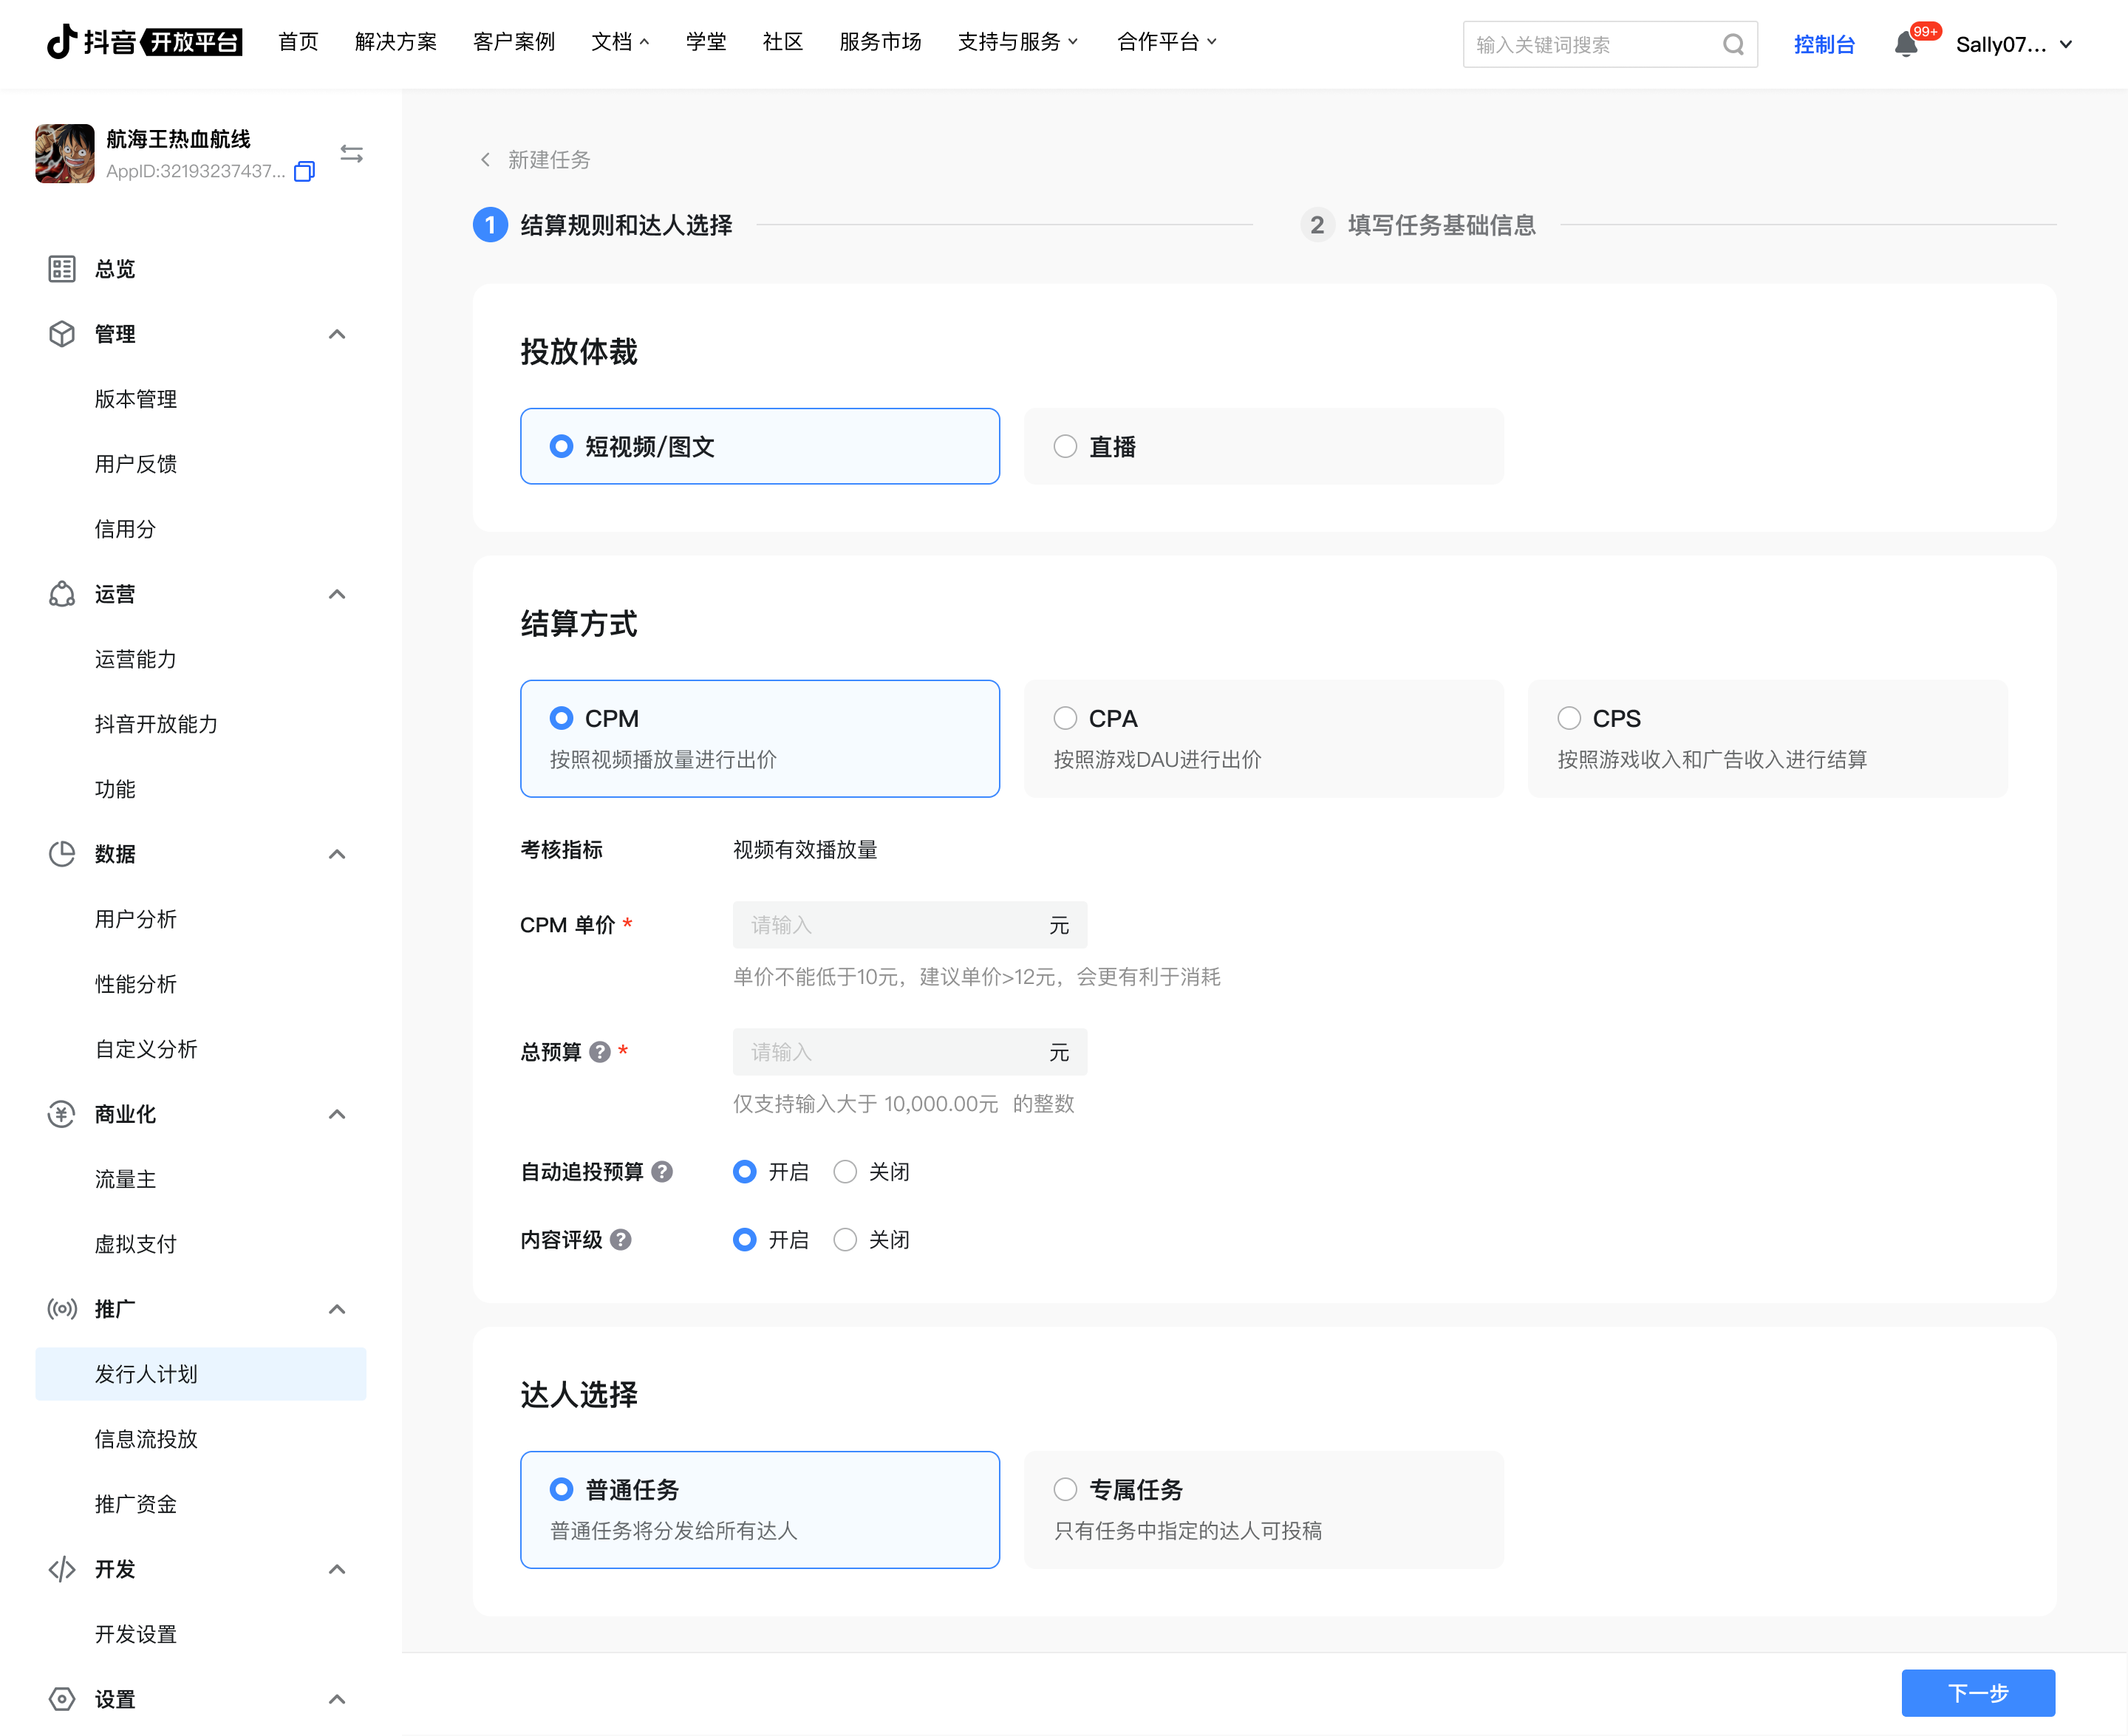Click help icon next to 内容评级
The width and height of the screenshot is (2128, 1736).
click(x=621, y=1240)
